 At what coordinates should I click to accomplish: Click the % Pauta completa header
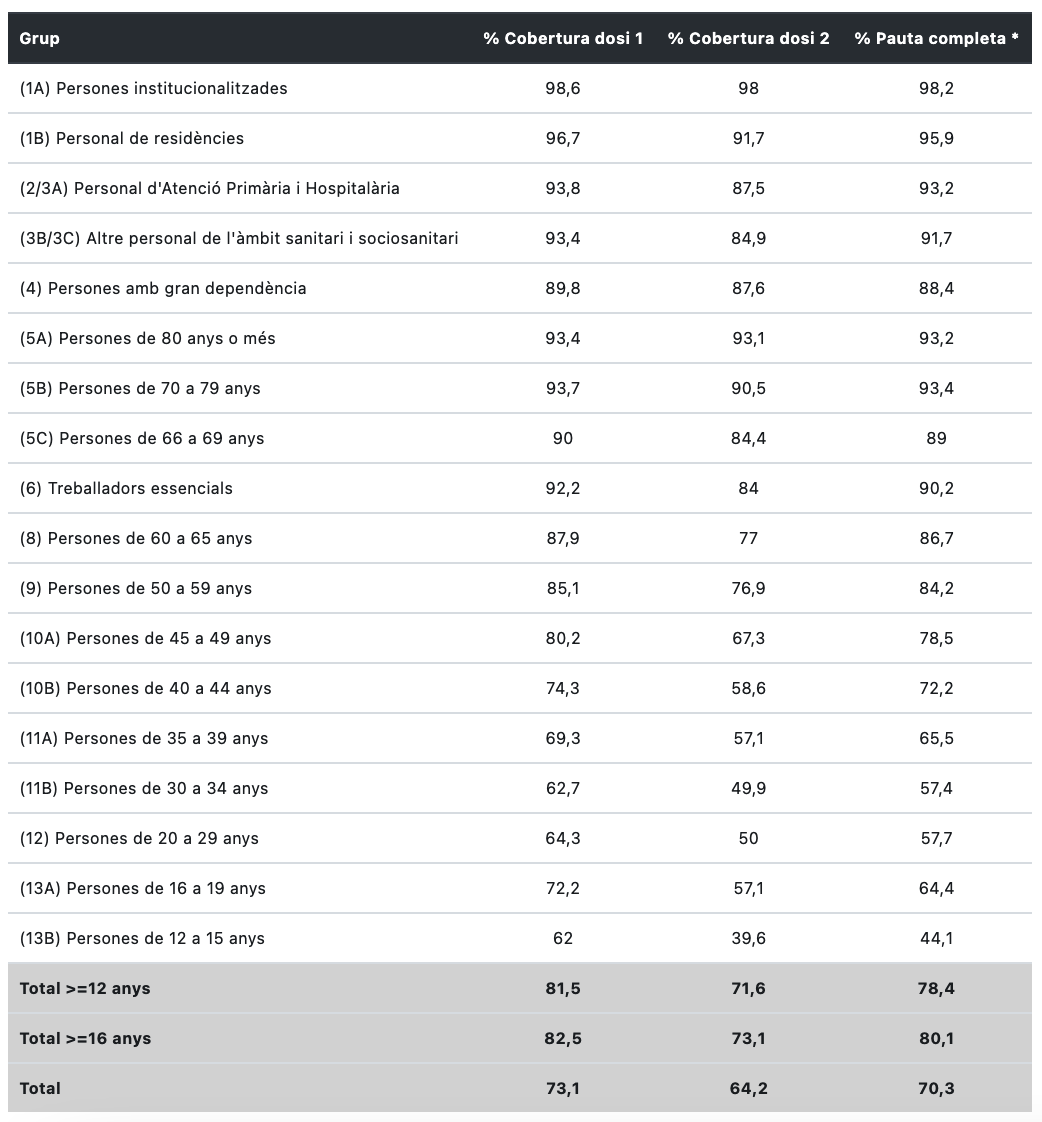[x=936, y=39]
